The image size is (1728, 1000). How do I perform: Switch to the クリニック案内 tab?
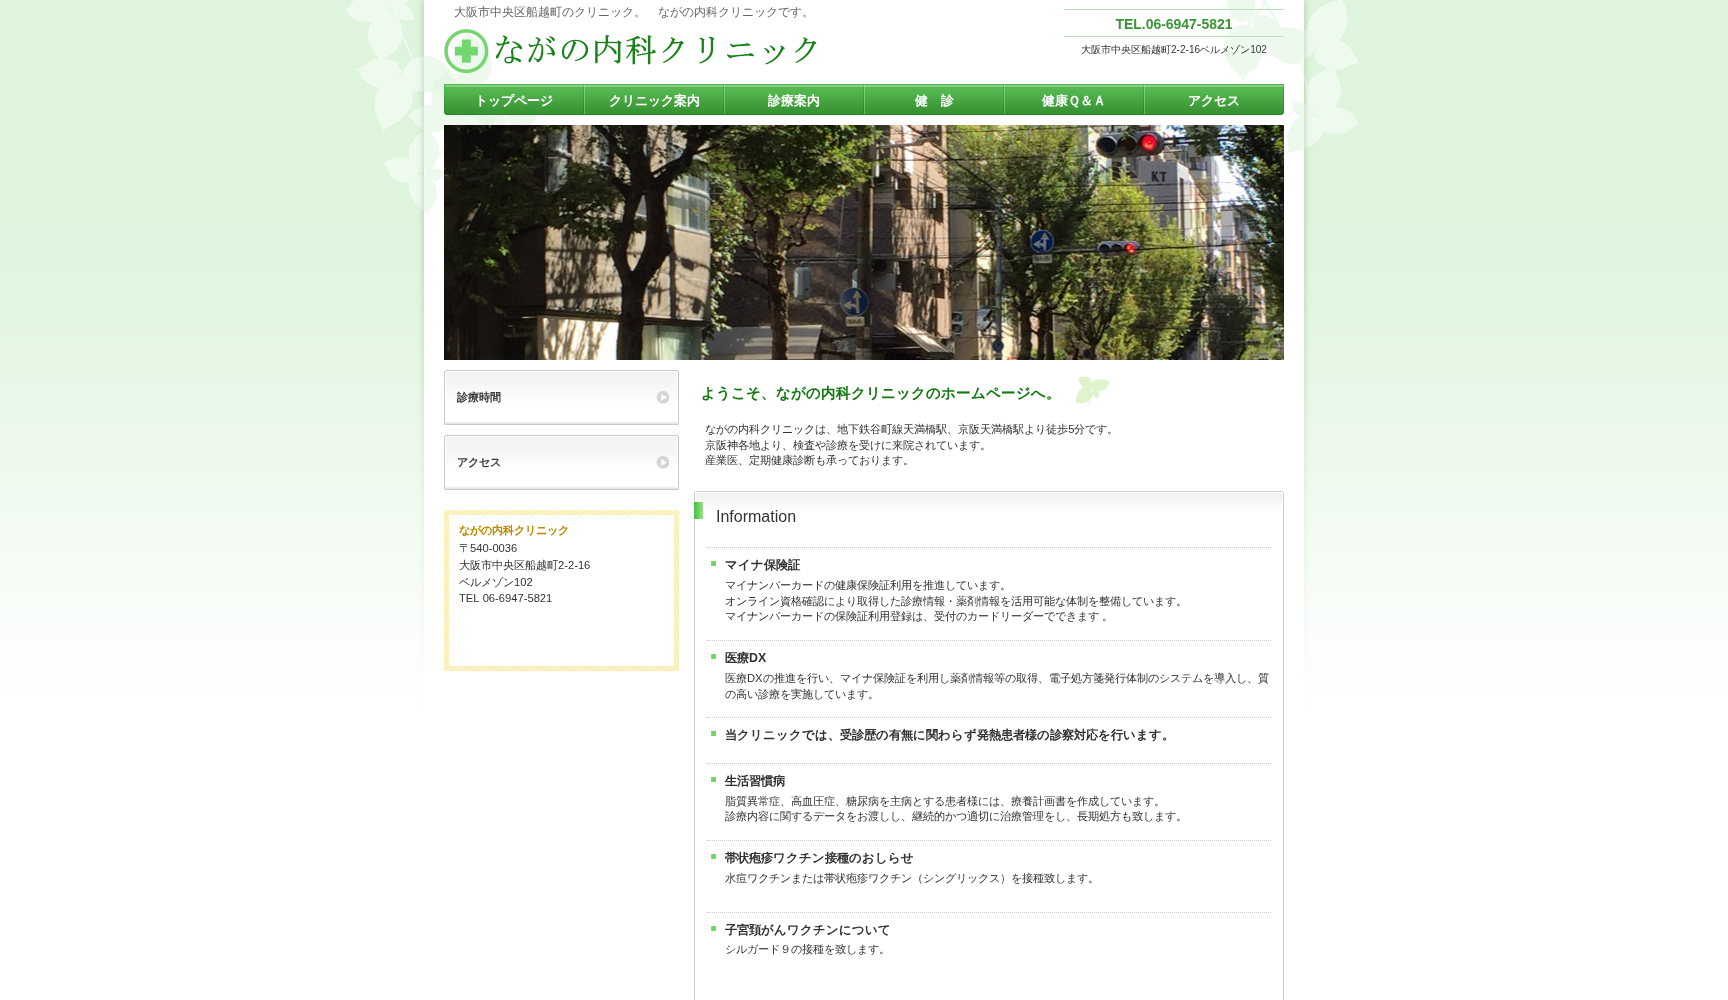[654, 100]
